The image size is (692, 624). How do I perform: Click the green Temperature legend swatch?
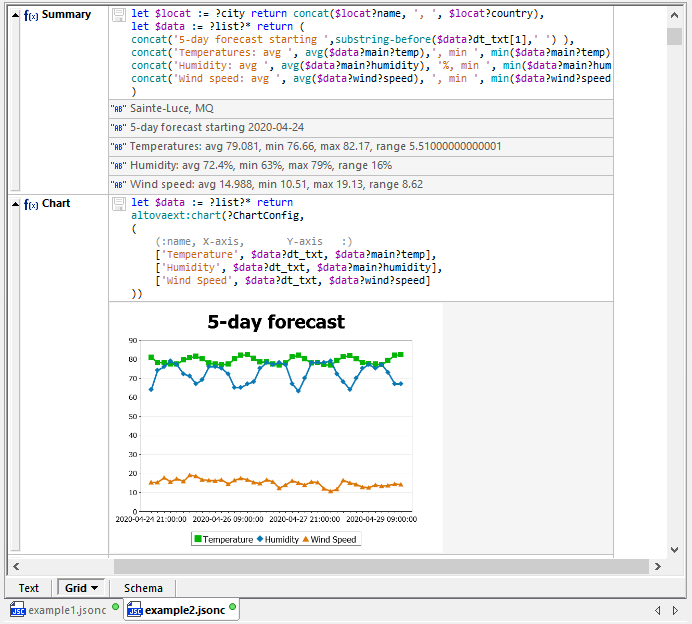coord(198,539)
